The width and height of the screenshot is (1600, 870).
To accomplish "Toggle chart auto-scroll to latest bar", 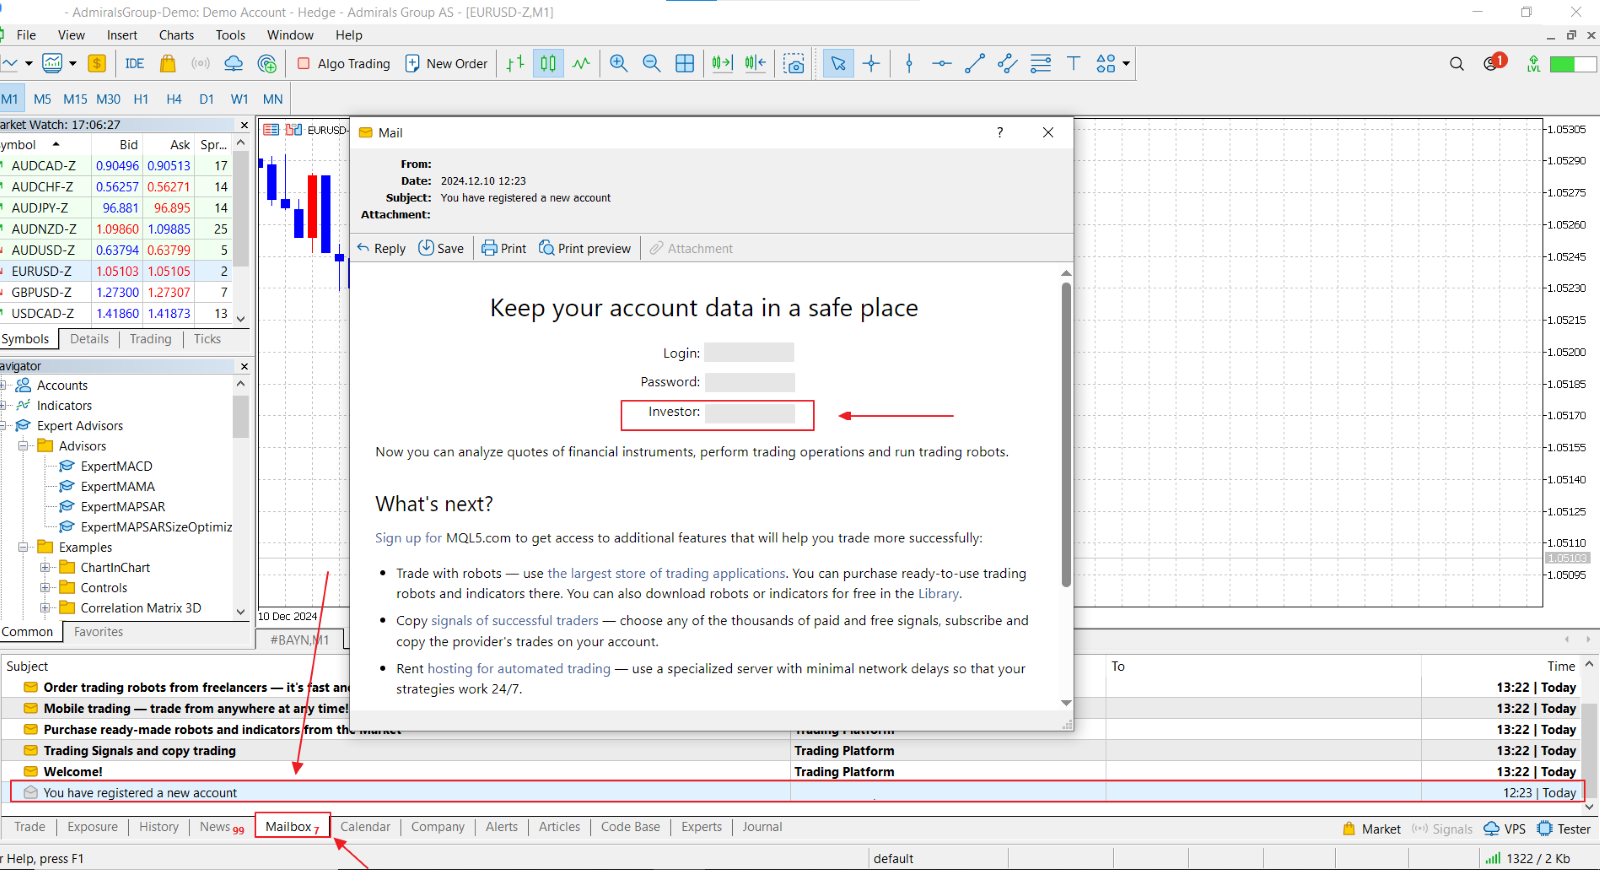I will point(722,64).
